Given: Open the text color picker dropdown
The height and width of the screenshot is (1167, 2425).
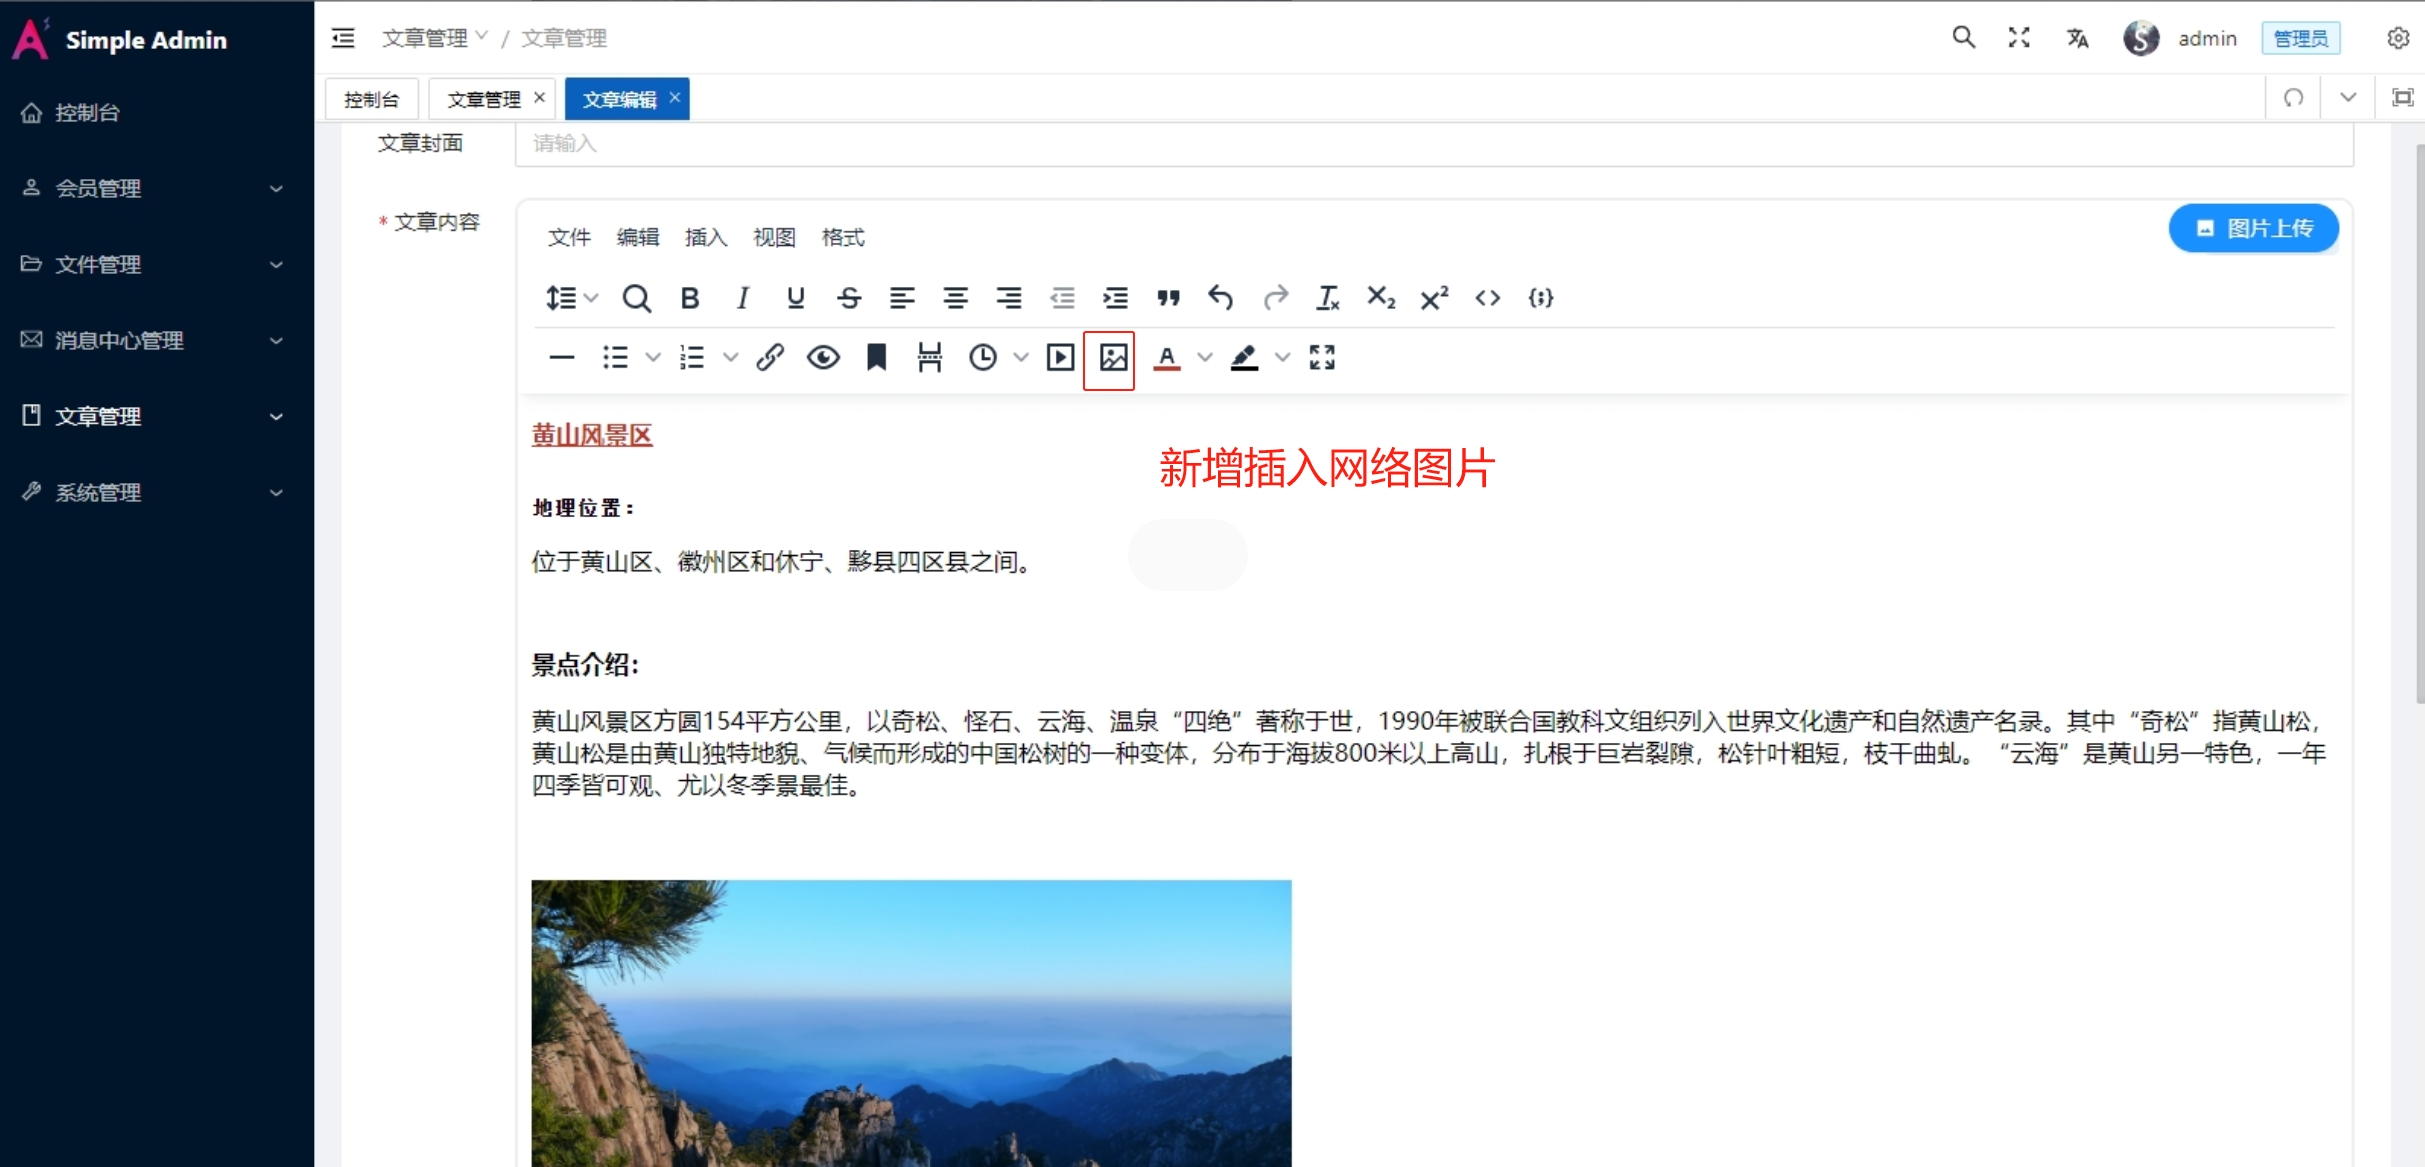Looking at the screenshot, I should point(1205,357).
